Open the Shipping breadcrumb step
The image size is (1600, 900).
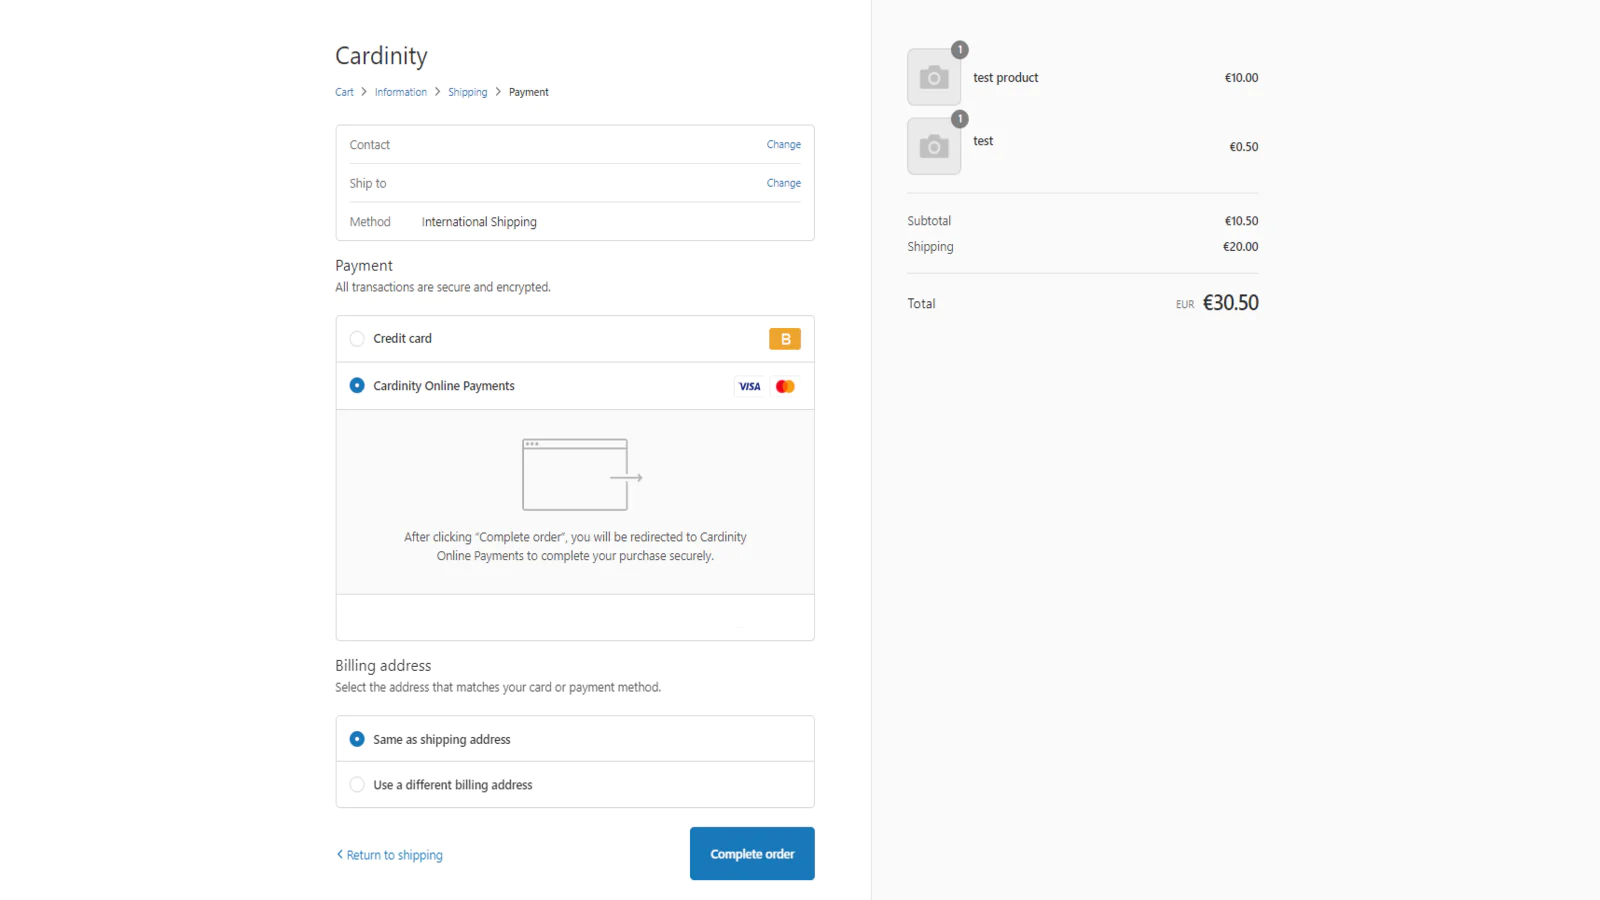[x=468, y=92]
